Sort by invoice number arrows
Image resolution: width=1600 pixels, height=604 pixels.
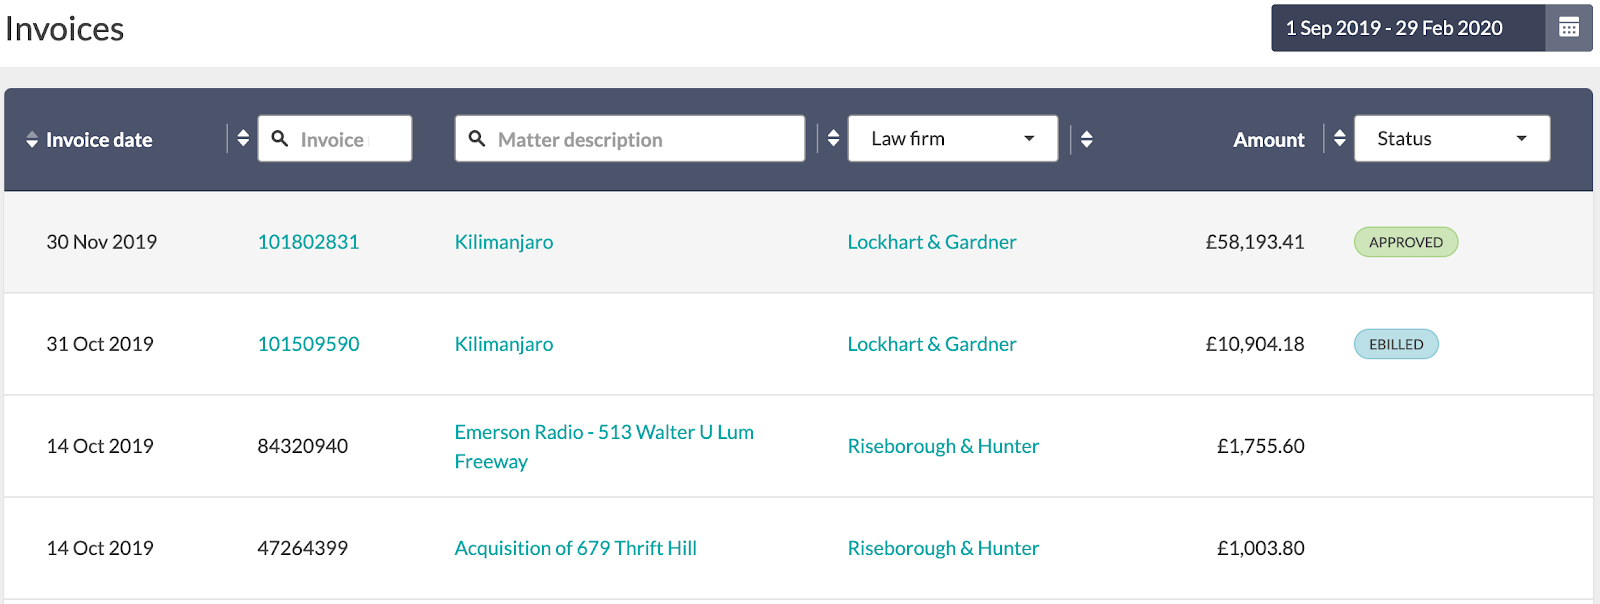pyautogui.click(x=243, y=138)
